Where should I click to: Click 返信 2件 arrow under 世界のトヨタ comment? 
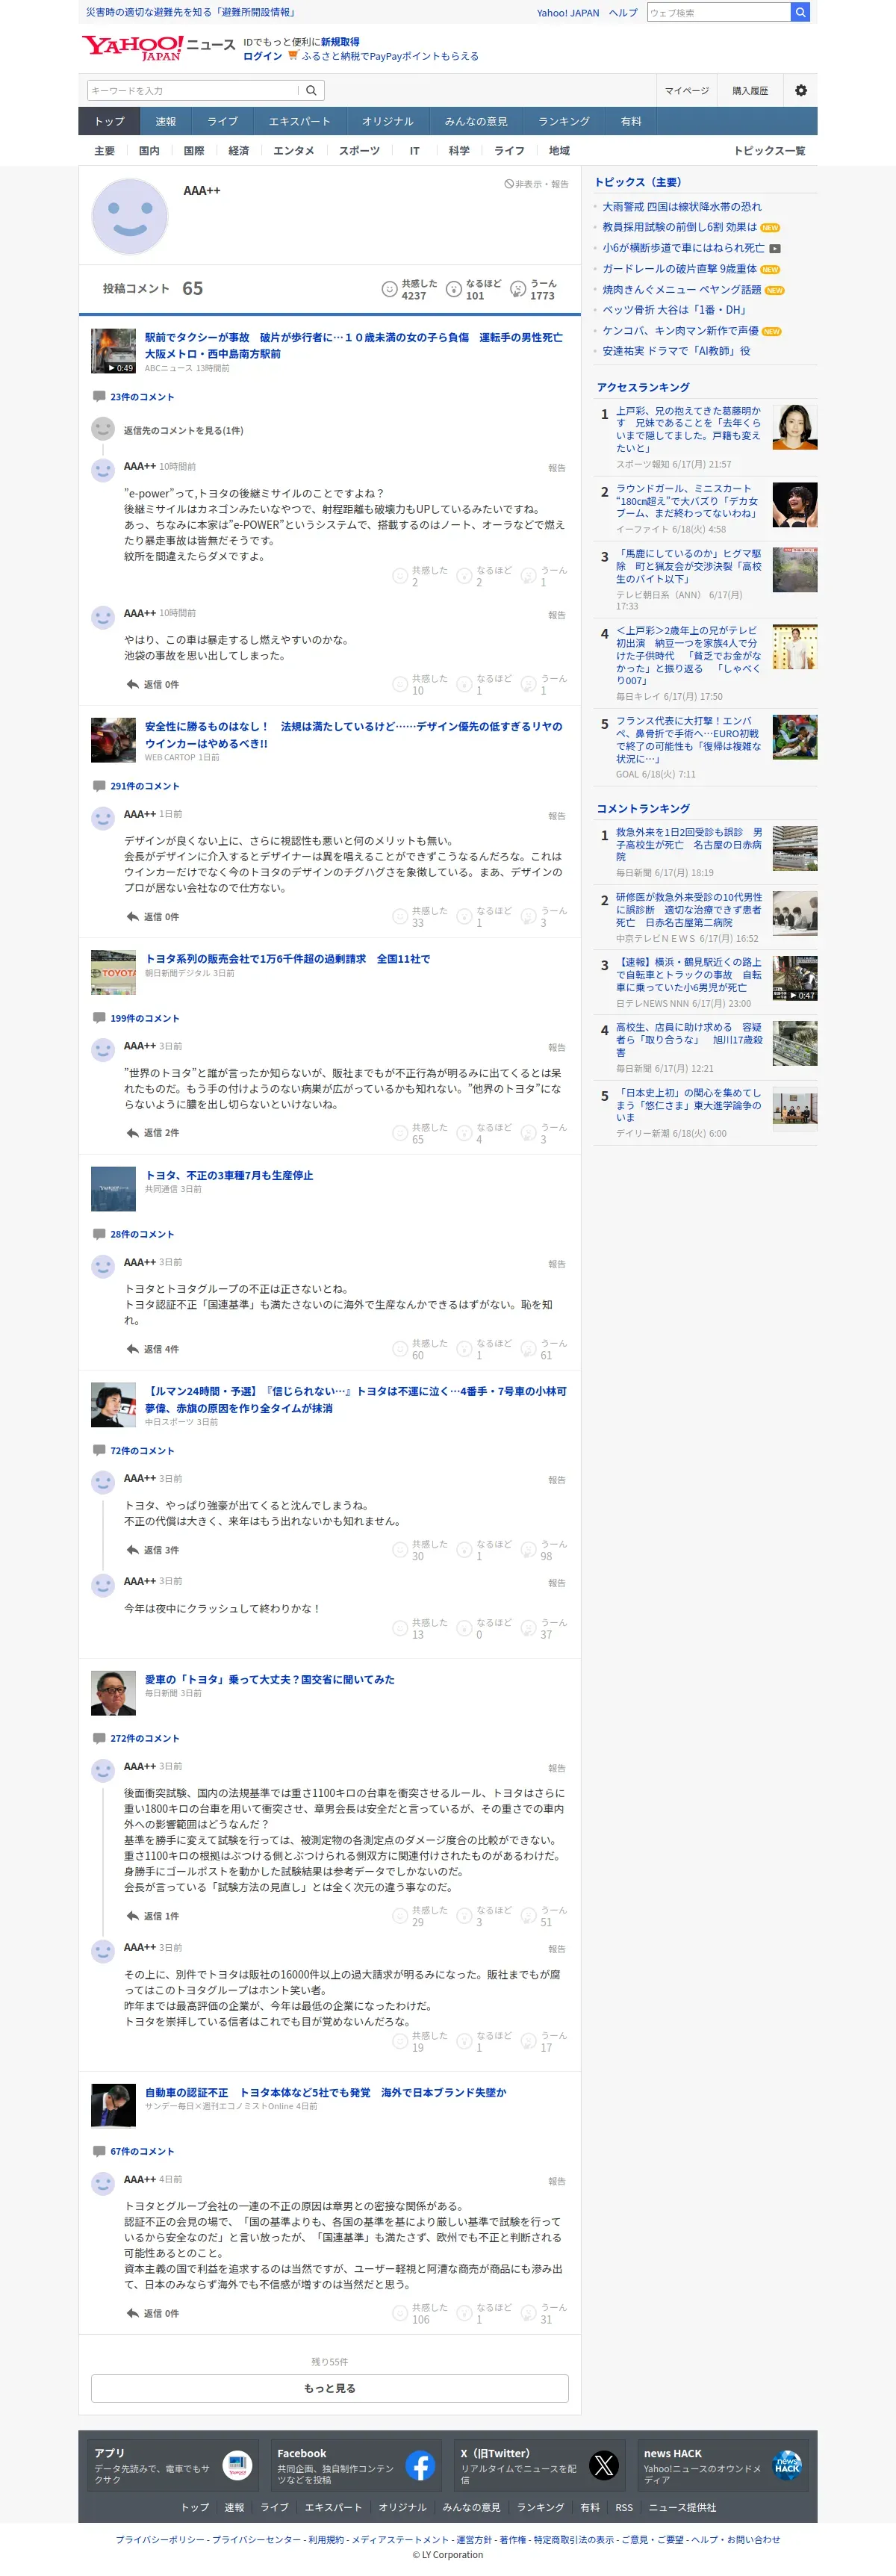tap(132, 1133)
